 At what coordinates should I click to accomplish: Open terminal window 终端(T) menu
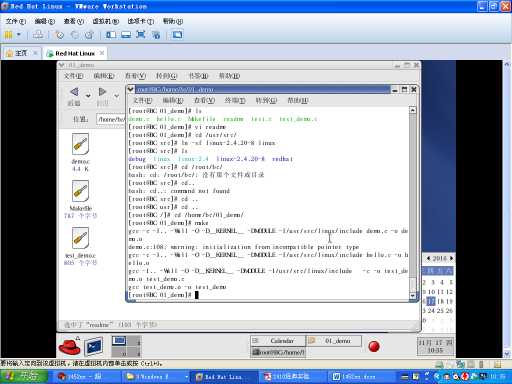(235, 100)
